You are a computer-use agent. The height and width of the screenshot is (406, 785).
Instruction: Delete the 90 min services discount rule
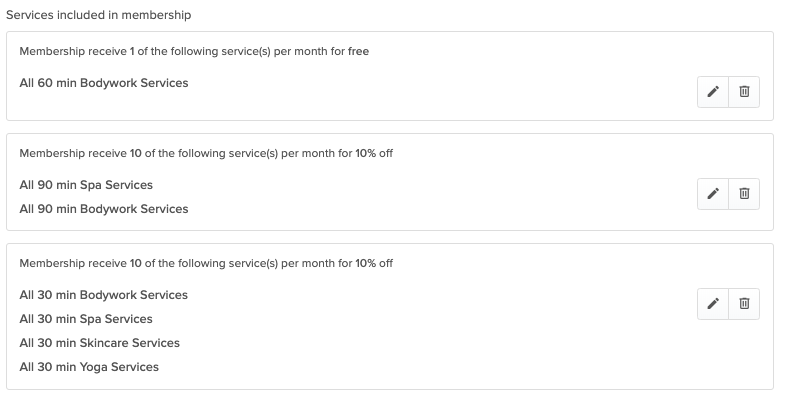pyautogui.click(x=744, y=194)
